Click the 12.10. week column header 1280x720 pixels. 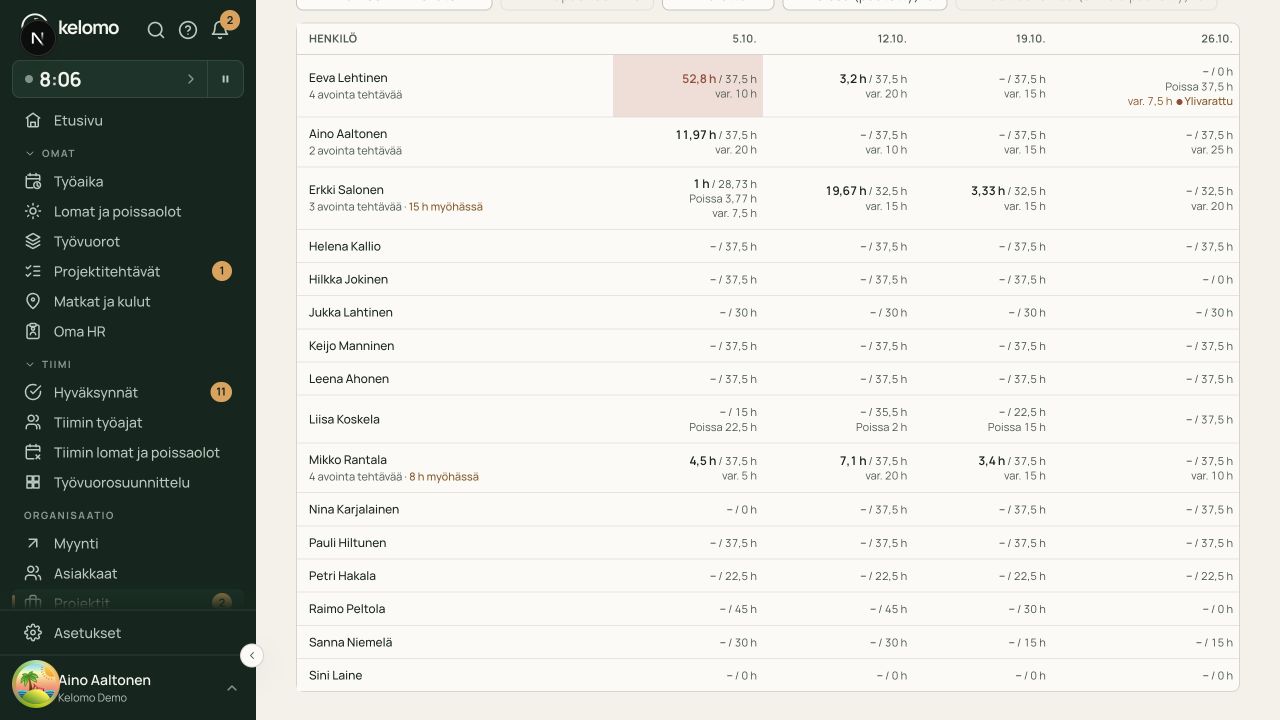[x=892, y=39]
